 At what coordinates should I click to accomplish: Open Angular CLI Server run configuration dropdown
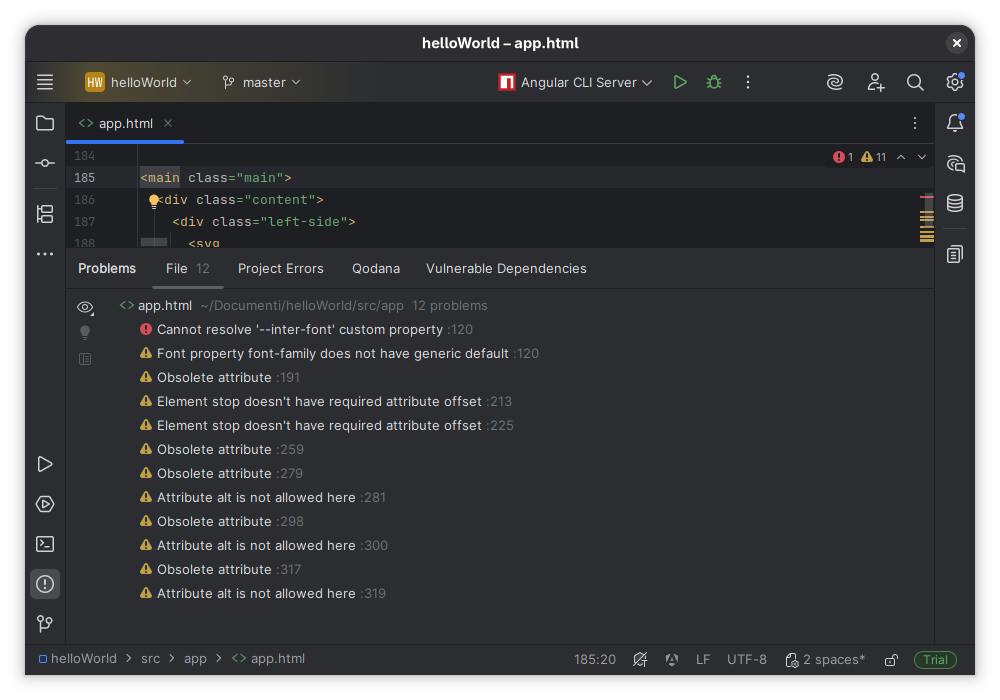click(576, 82)
